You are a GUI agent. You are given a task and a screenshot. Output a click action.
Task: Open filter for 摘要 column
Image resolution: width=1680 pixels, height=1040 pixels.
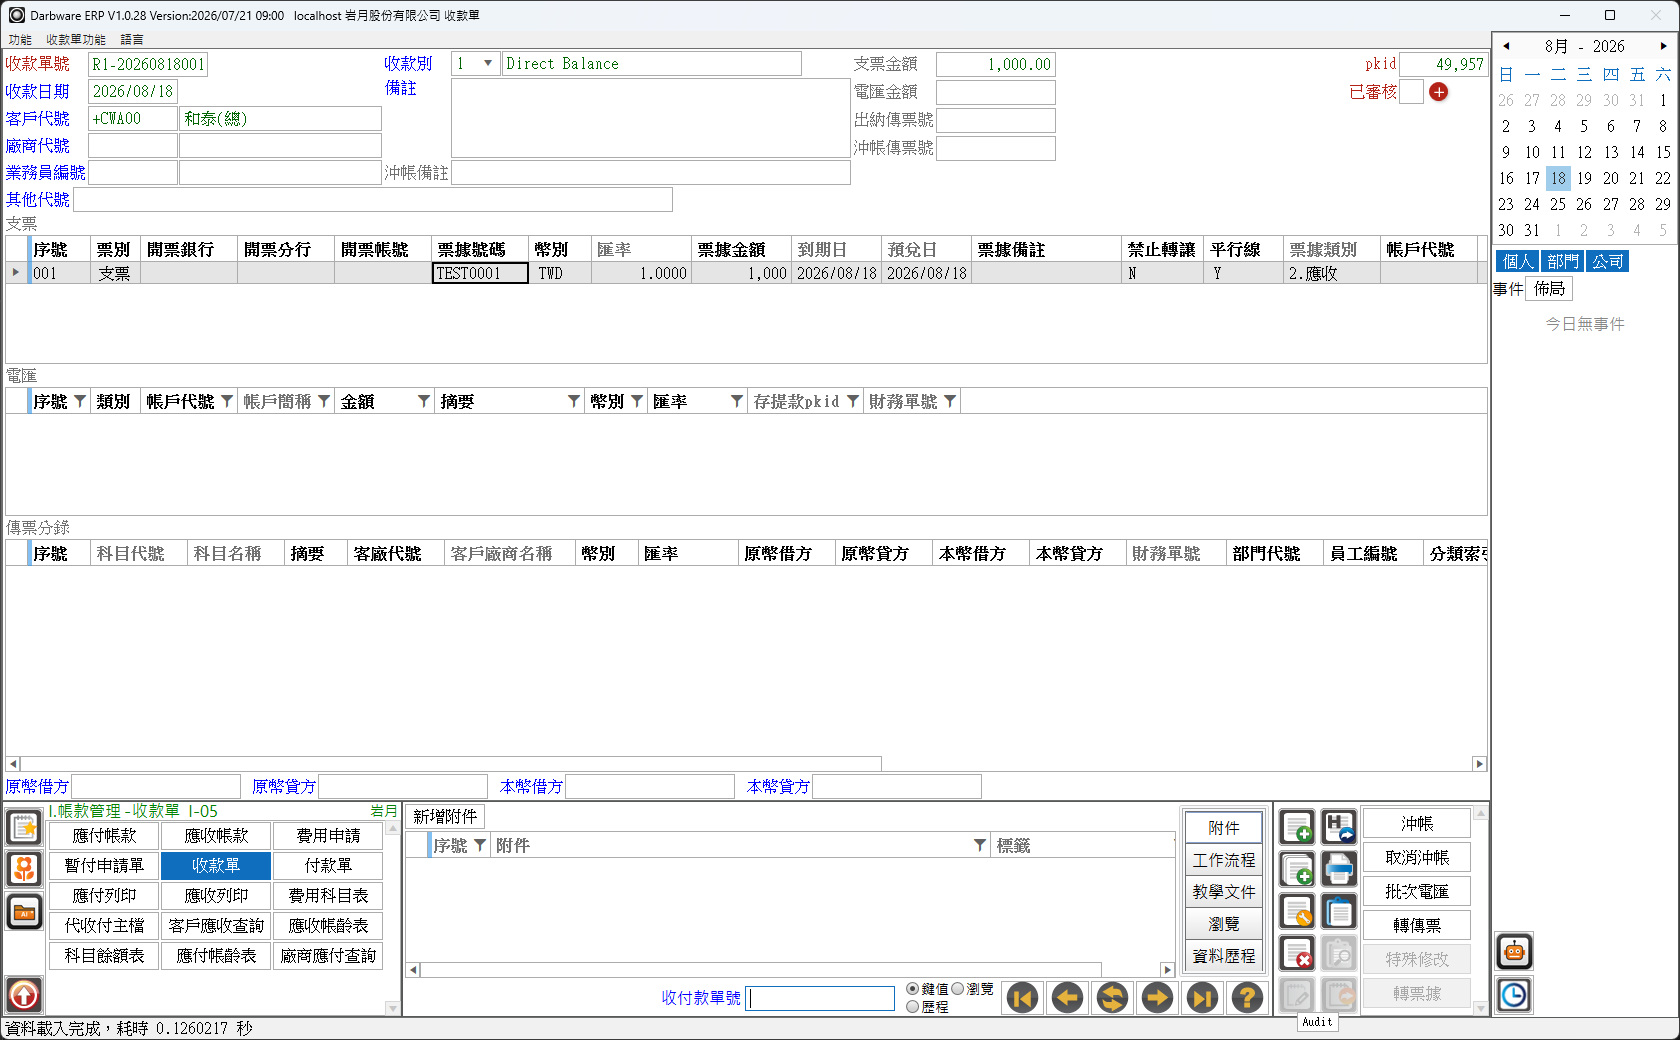pyautogui.click(x=574, y=401)
